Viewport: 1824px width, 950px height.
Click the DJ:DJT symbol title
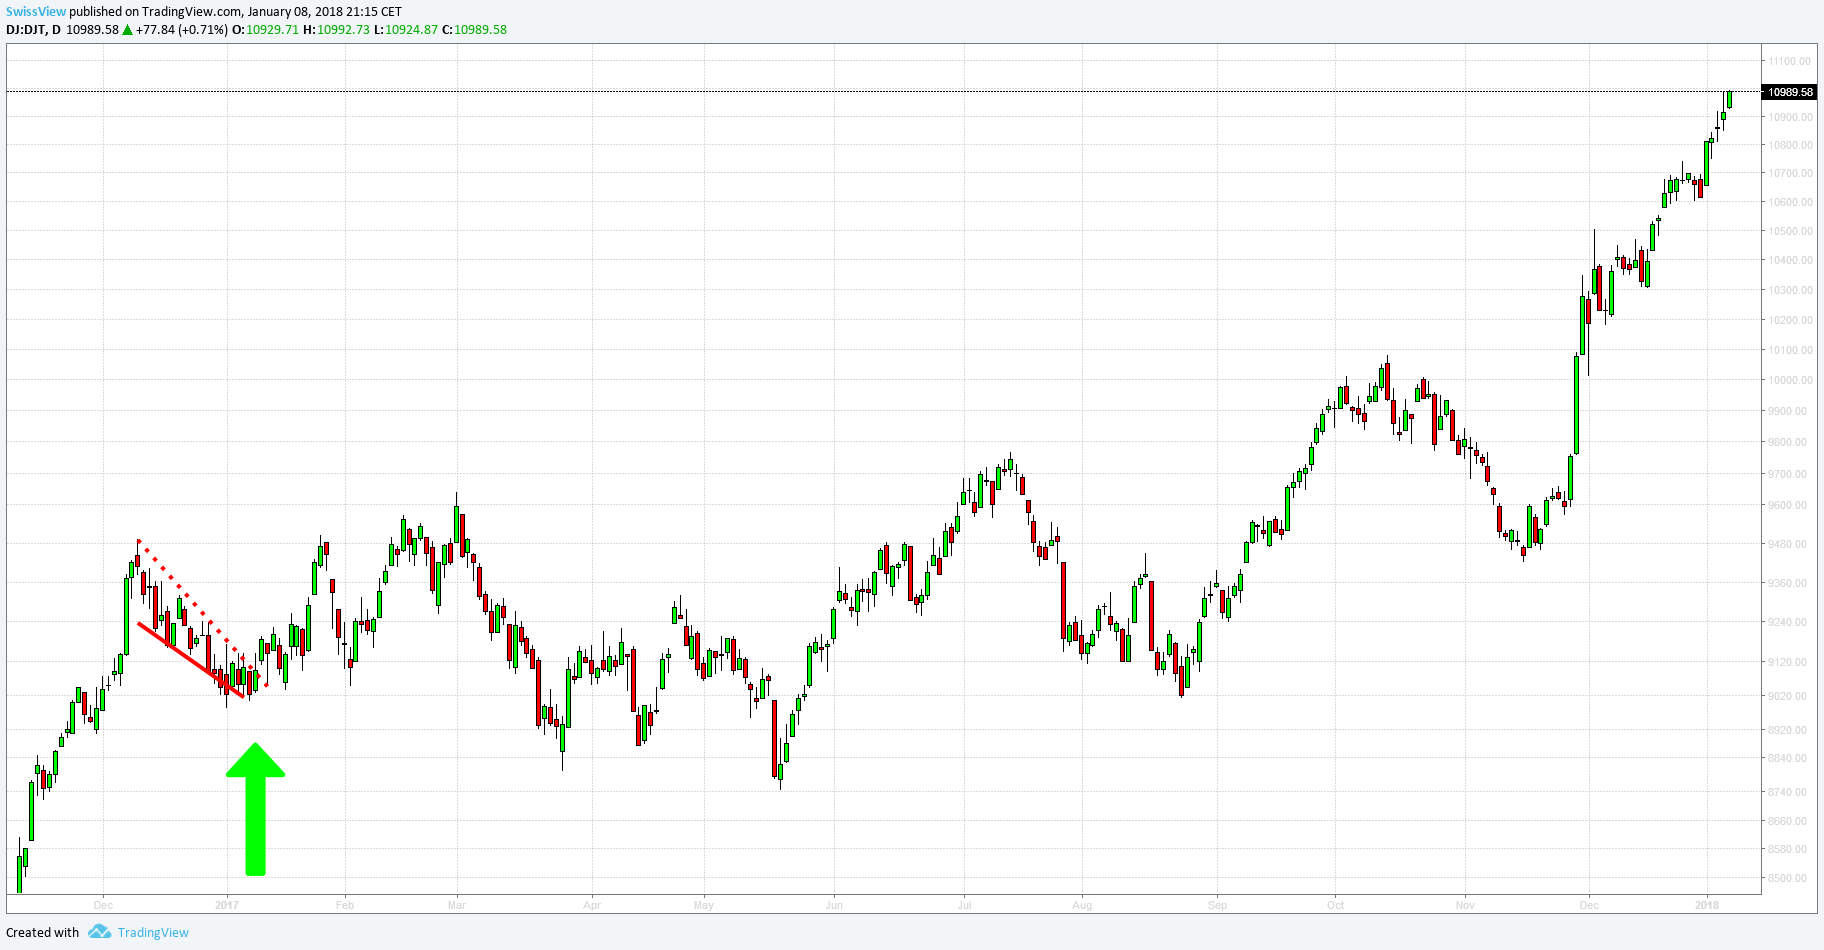(x=26, y=30)
